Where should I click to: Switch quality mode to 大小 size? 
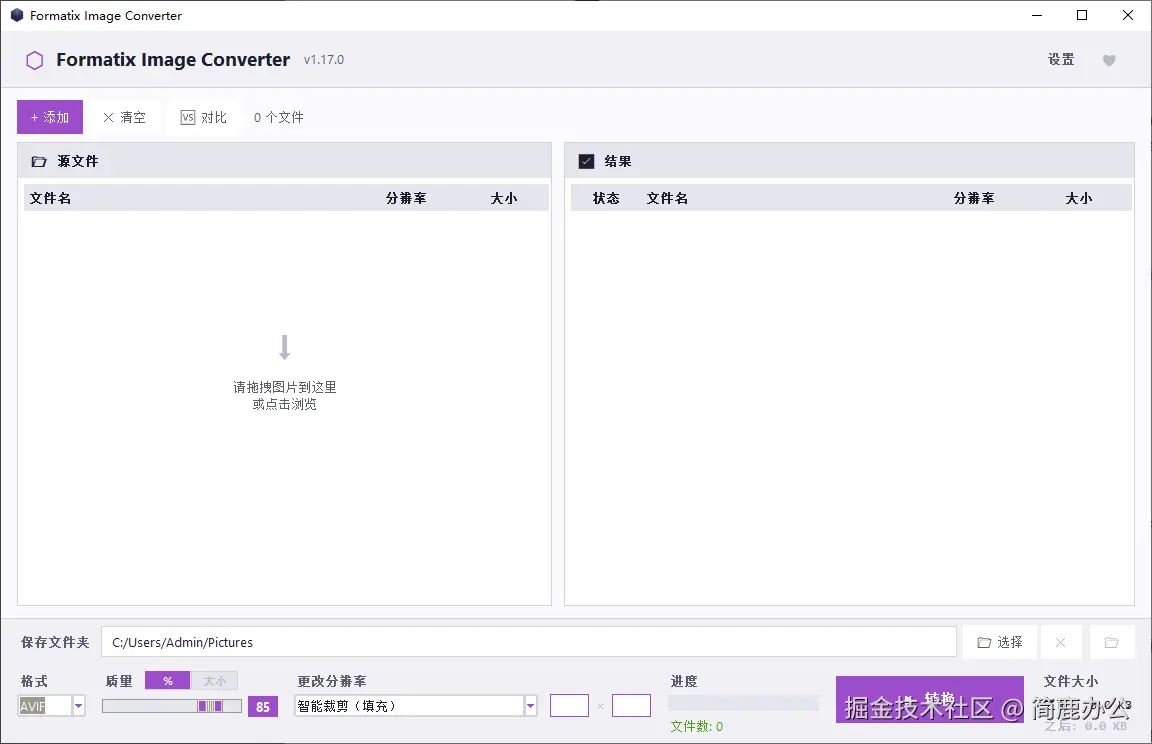tap(215, 681)
